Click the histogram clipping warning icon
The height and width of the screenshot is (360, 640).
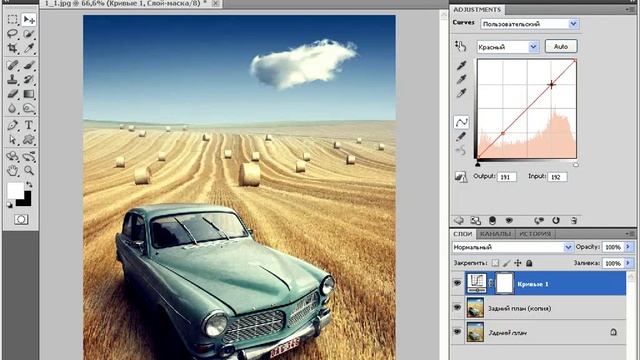tap(460, 177)
